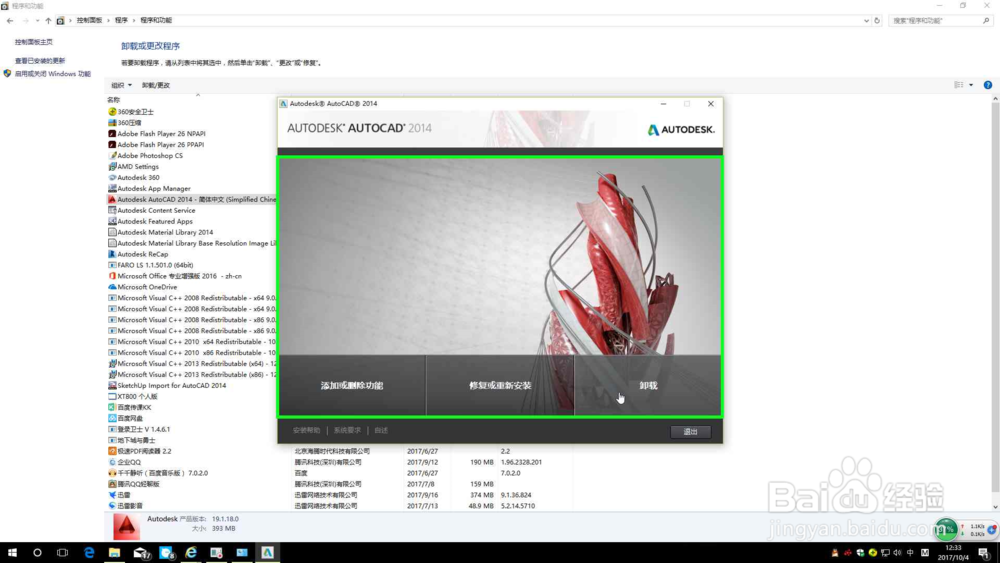The height and width of the screenshot is (563, 1000).
Task: Open the recent locations chevron
Action: point(37,20)
